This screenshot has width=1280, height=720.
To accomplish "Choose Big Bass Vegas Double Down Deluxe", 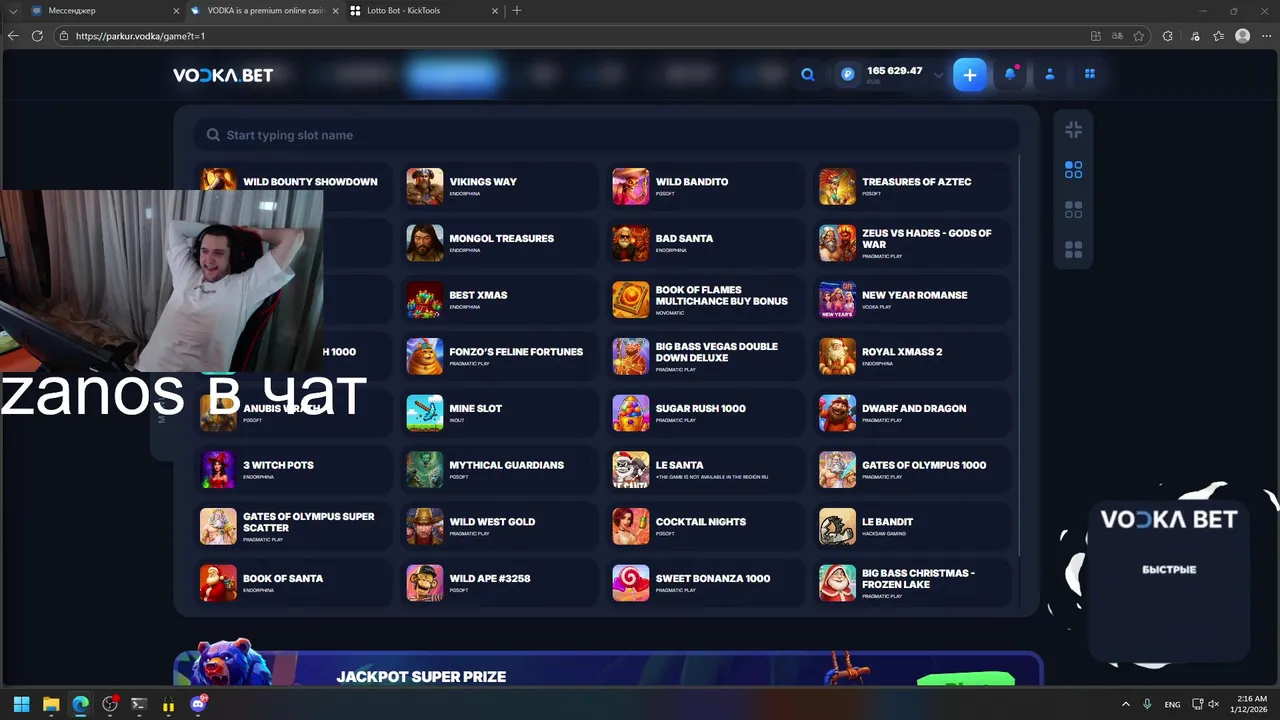I will coord(705,357).
